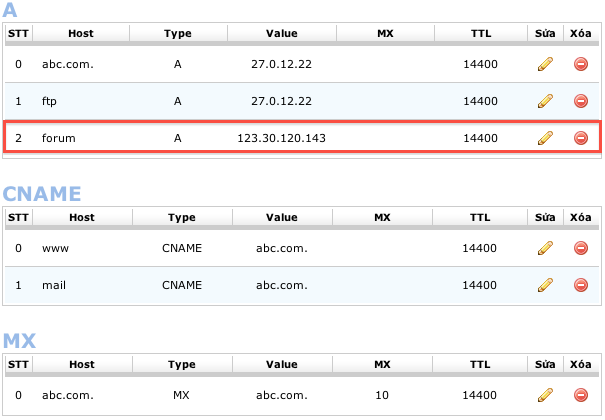Delete the abc.com. A record
Screen dimensions: 605x420
click(580, 64)
